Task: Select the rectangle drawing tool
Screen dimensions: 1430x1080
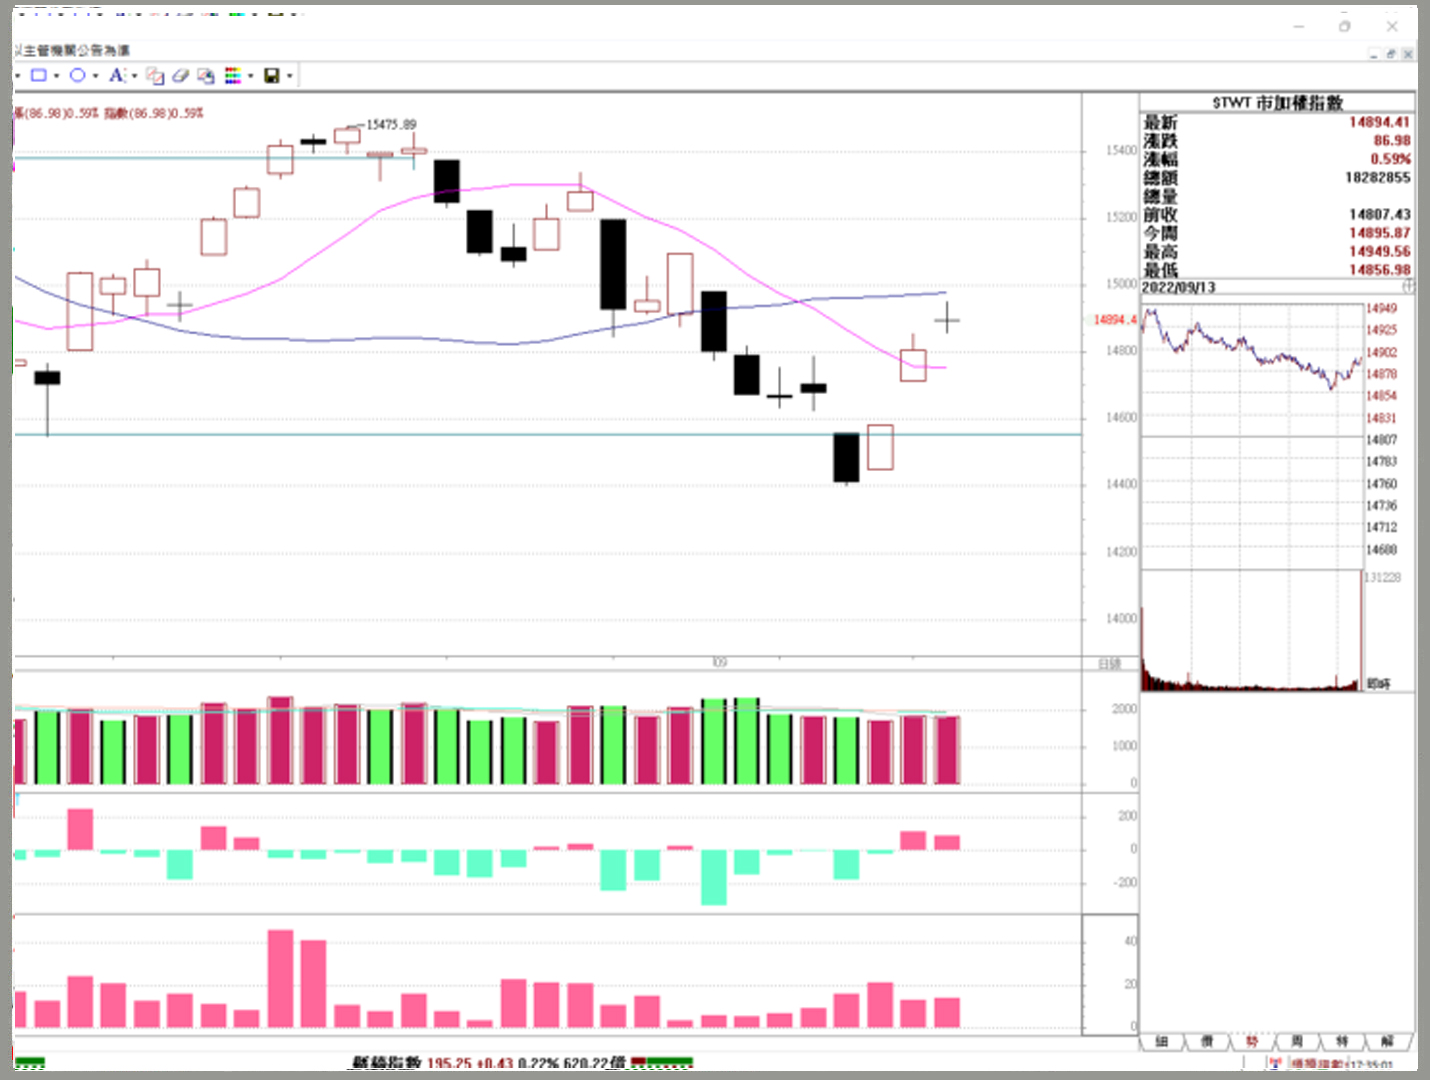Action: pos(39,75)
